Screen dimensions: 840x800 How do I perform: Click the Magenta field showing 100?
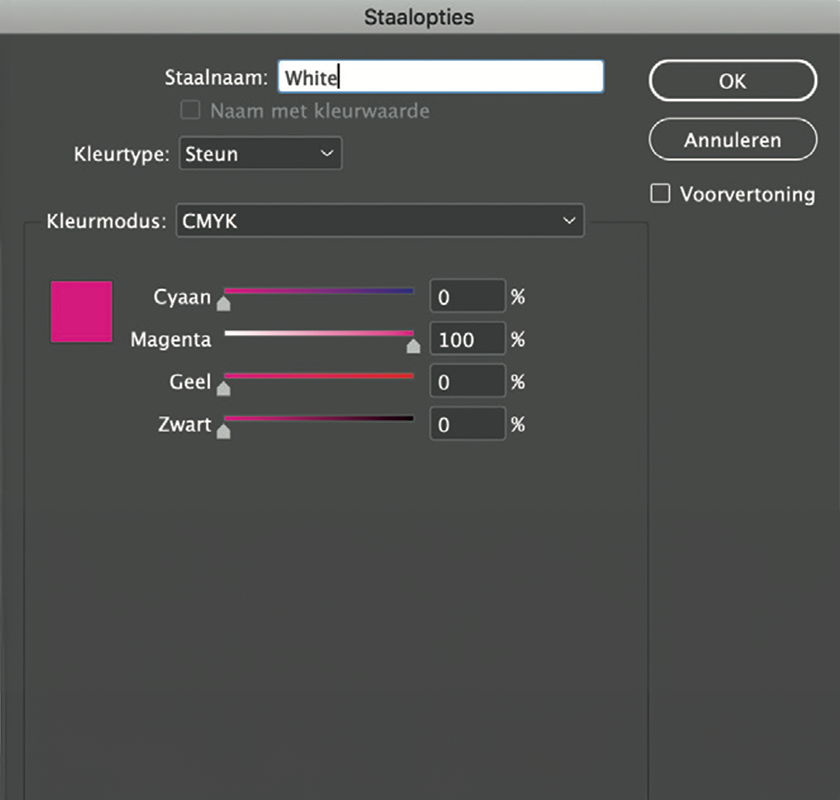467,339
